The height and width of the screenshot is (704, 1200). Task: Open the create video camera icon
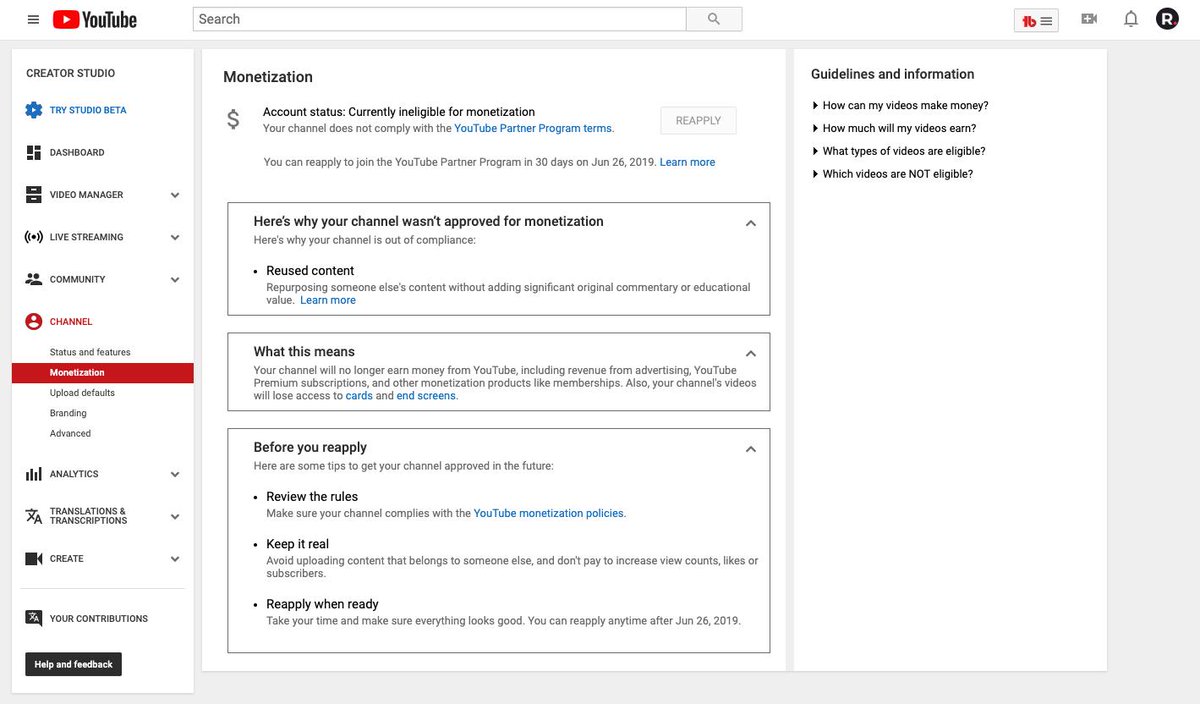1089,19
